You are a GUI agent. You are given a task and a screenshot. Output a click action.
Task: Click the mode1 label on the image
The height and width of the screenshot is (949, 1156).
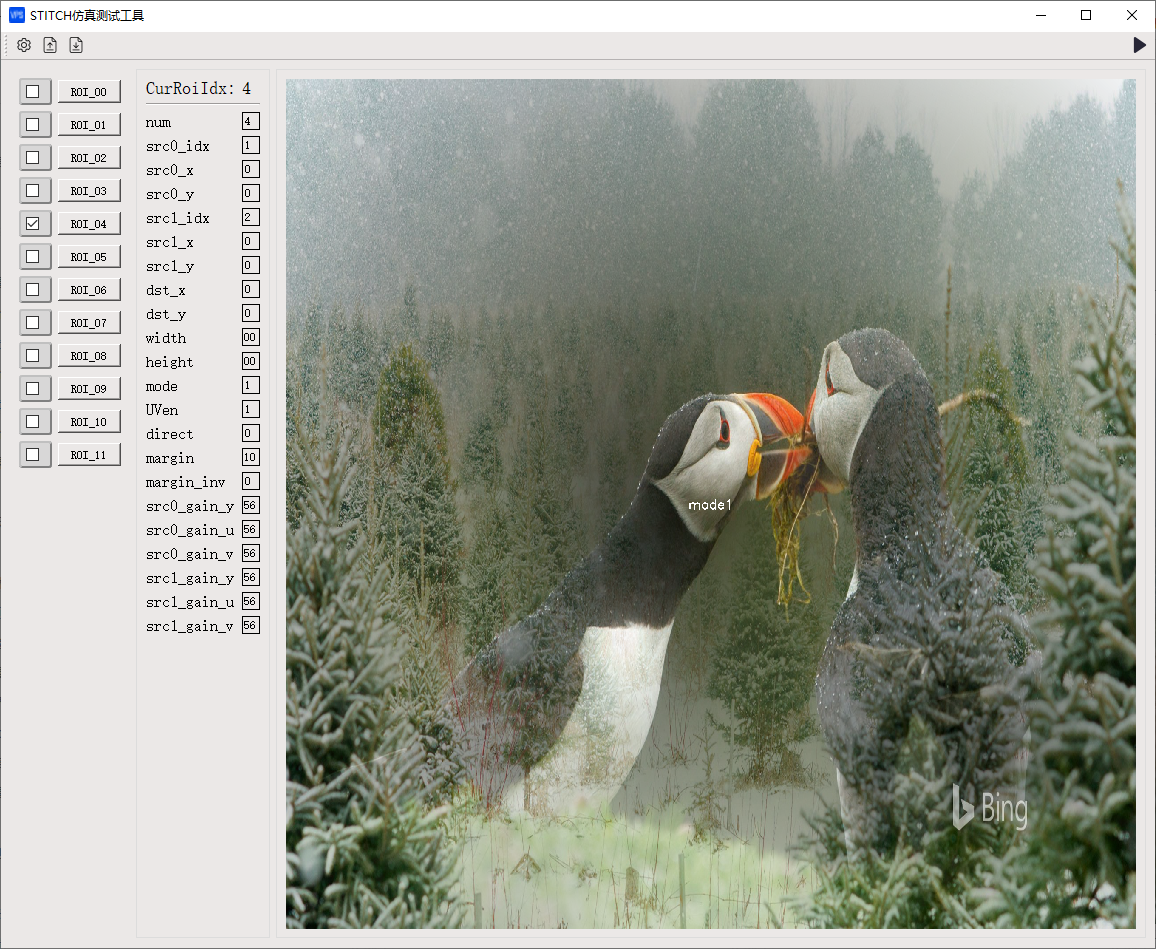click(x=710, y=505)
